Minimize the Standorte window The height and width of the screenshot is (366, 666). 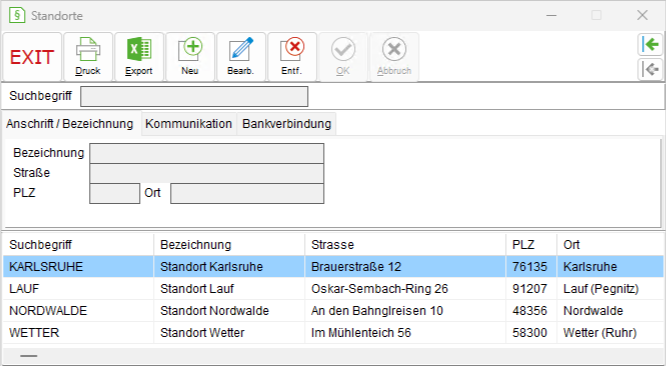pos(551,16)
